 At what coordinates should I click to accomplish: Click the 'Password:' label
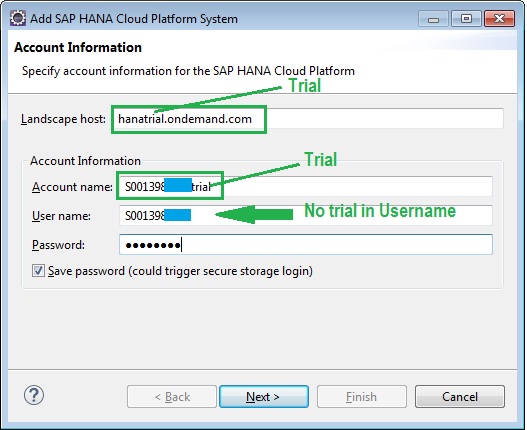pos(58,245)
